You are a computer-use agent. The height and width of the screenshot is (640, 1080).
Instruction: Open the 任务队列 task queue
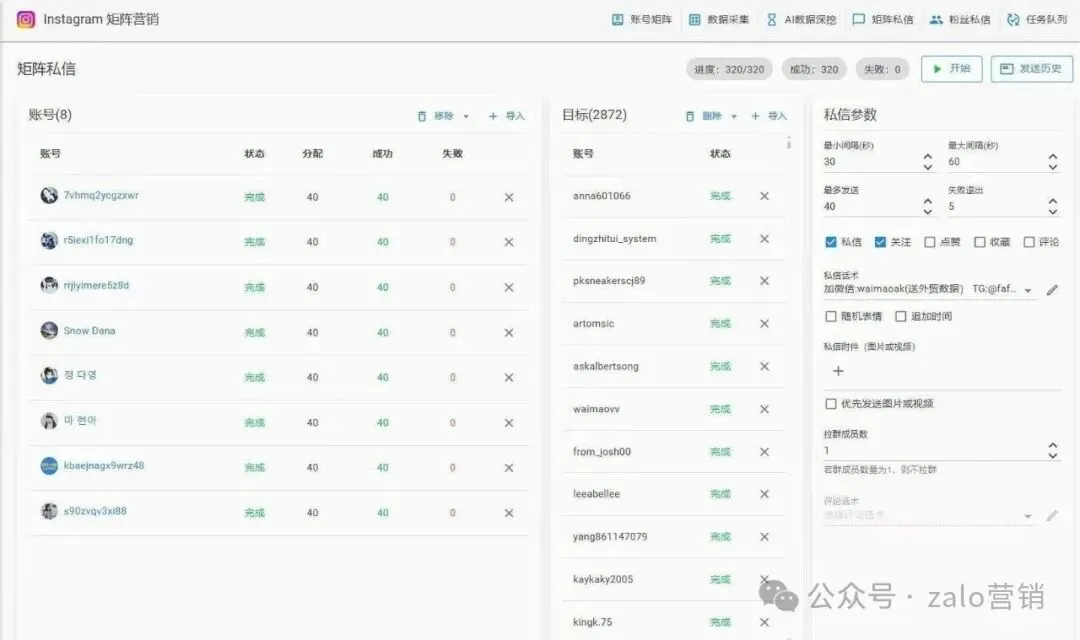pos(1040,18)
